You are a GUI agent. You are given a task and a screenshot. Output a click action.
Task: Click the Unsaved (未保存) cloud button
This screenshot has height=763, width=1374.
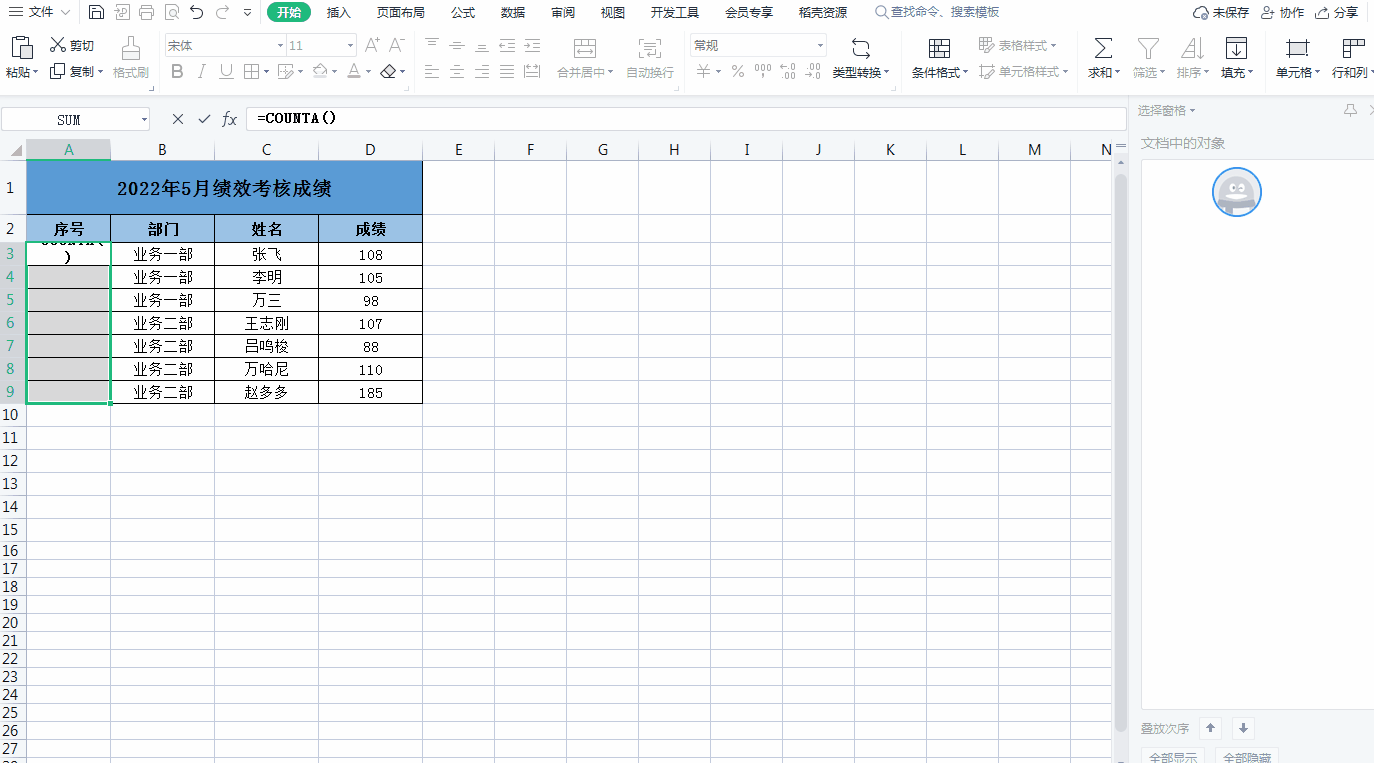[1221, 13]
